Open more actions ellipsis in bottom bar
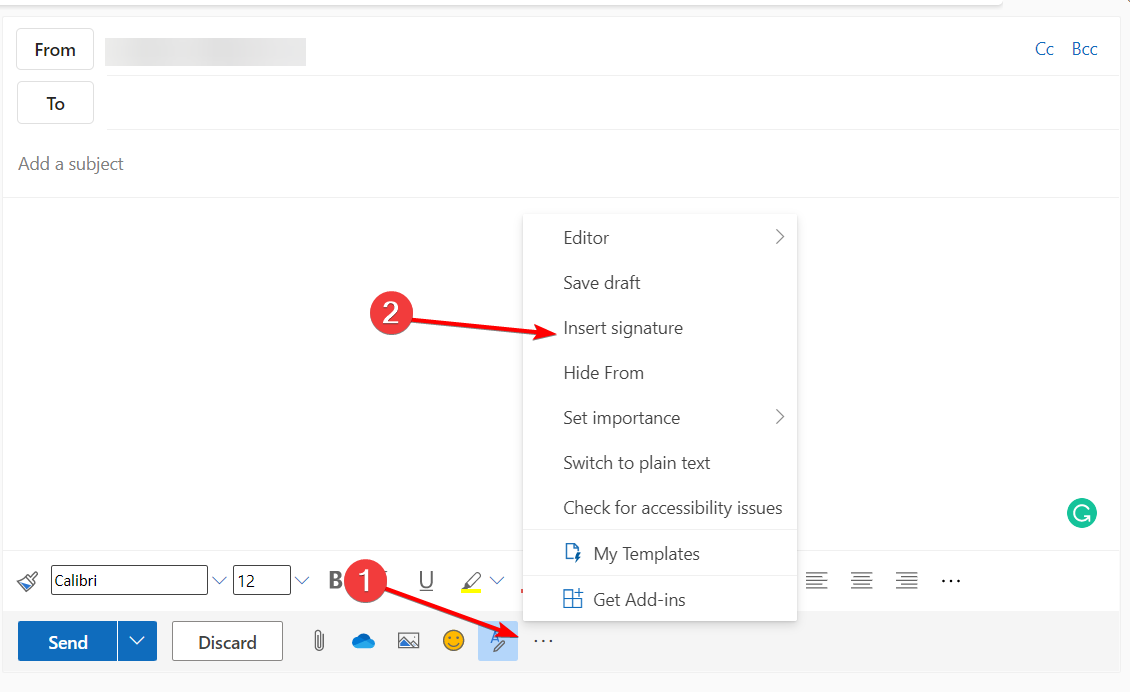 coord(543,641)
